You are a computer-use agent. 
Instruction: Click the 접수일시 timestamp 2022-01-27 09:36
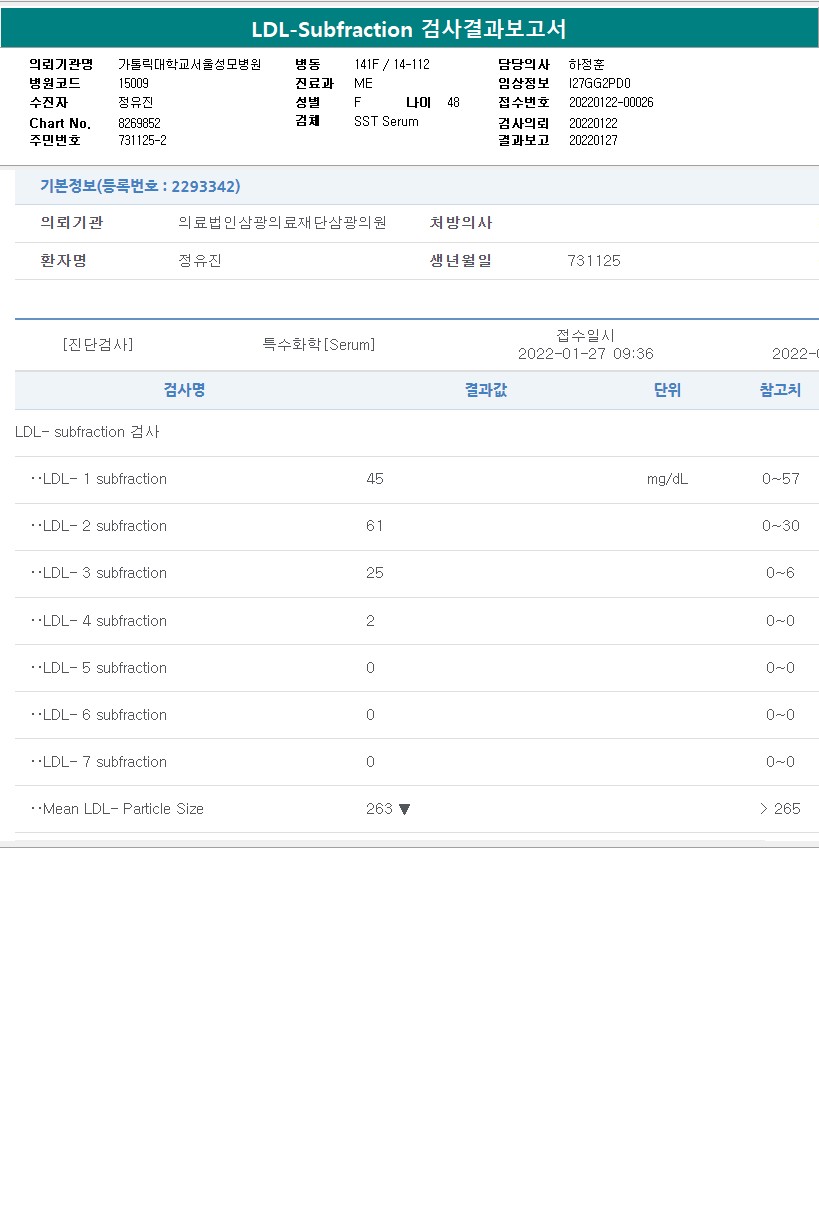click(585, 354)
